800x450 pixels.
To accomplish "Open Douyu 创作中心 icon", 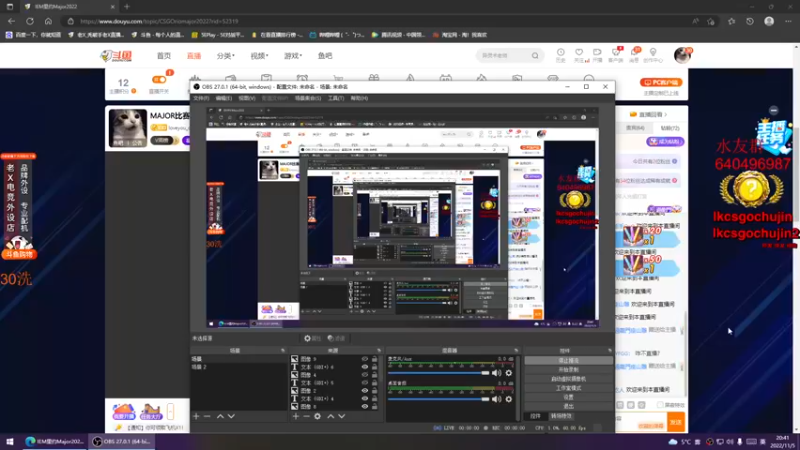I will coord(653,55).
